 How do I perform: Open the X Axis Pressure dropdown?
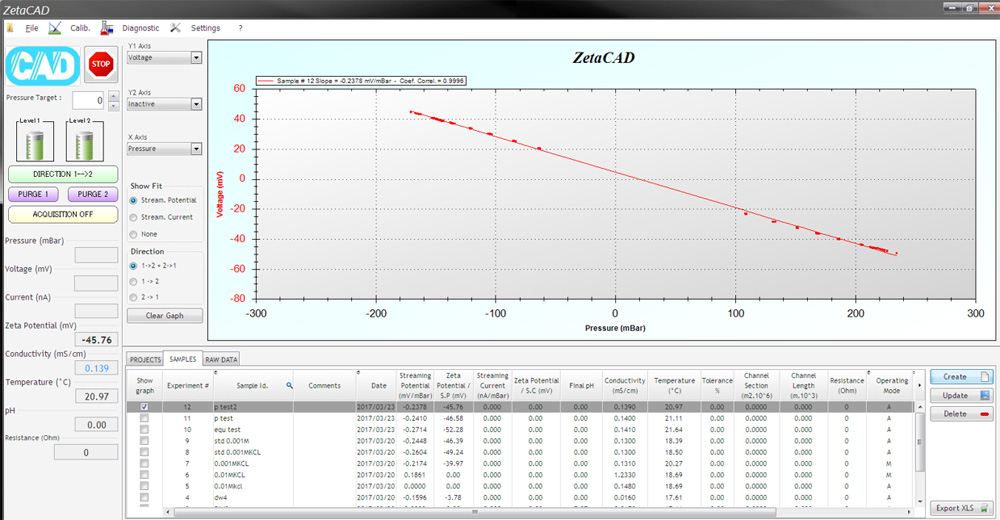pyautogui.click(x=196, y=149)
